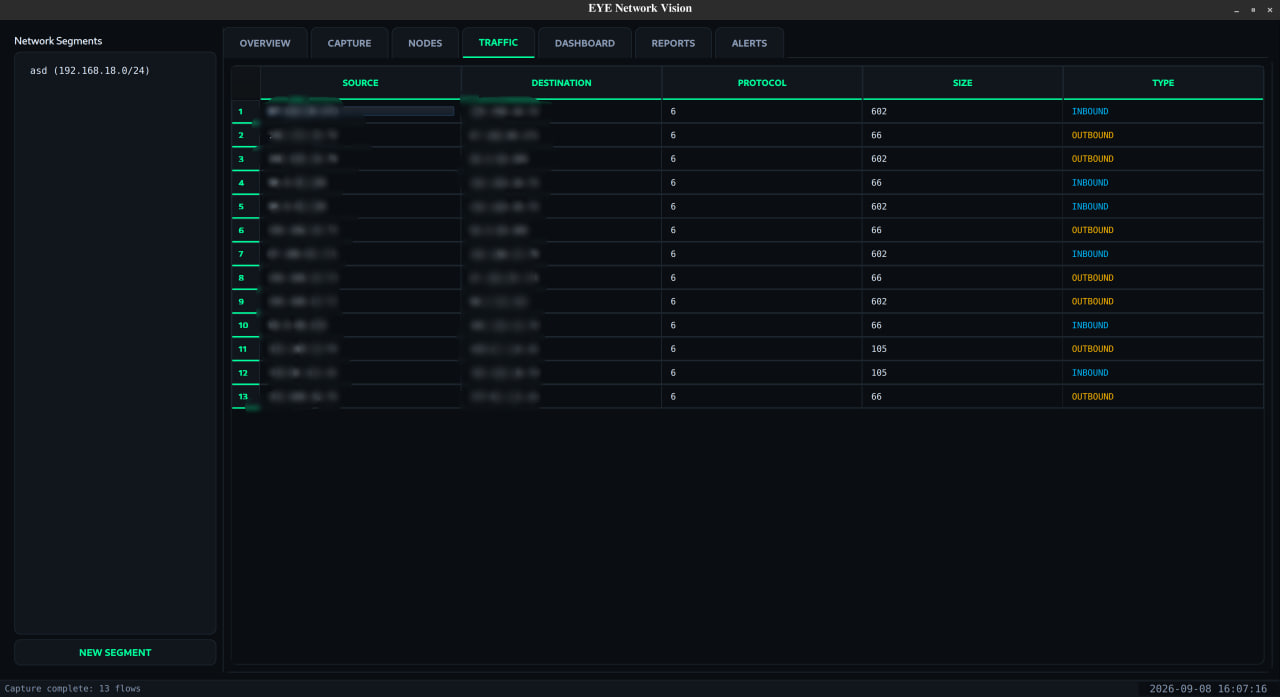Viewport: 1280px width, 697px height.
Task: Click size value 105 in row 12
Action: [879, 373]
